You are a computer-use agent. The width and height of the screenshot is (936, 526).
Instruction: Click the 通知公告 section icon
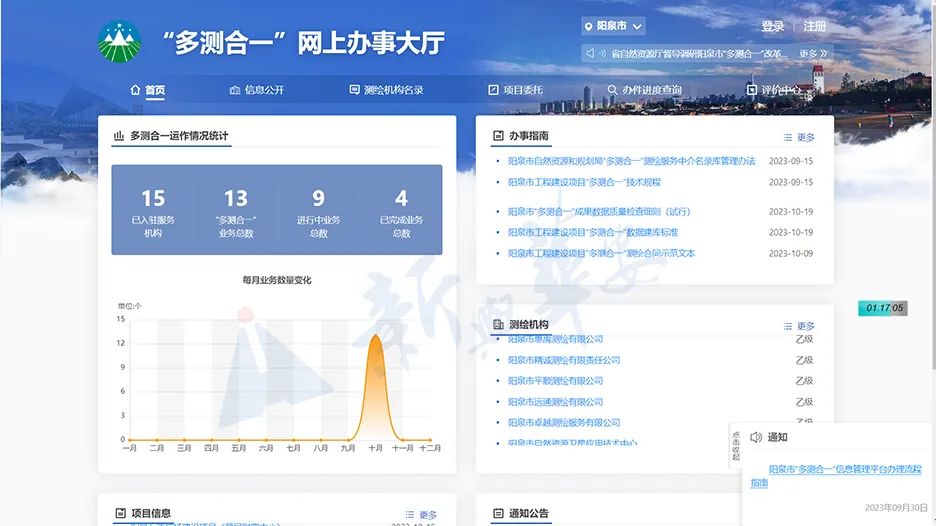[x=498, y=513]
